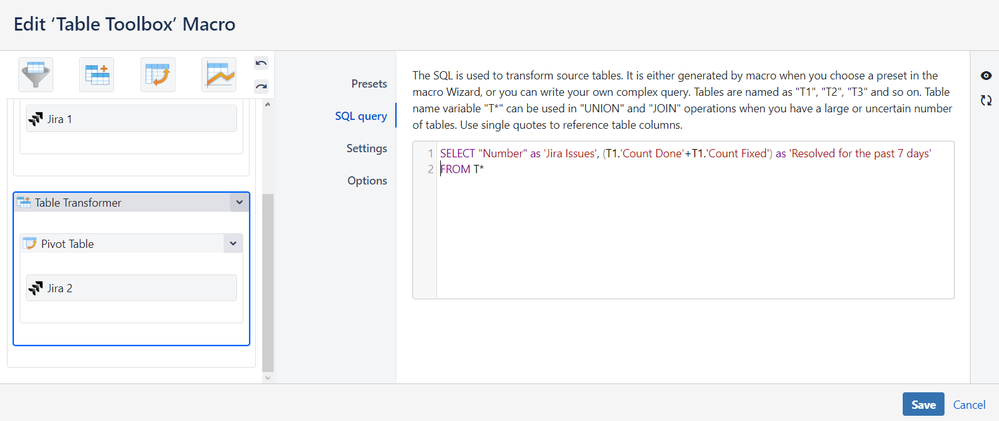Click the Table Filter funnel icon

[x=37, y=73]
